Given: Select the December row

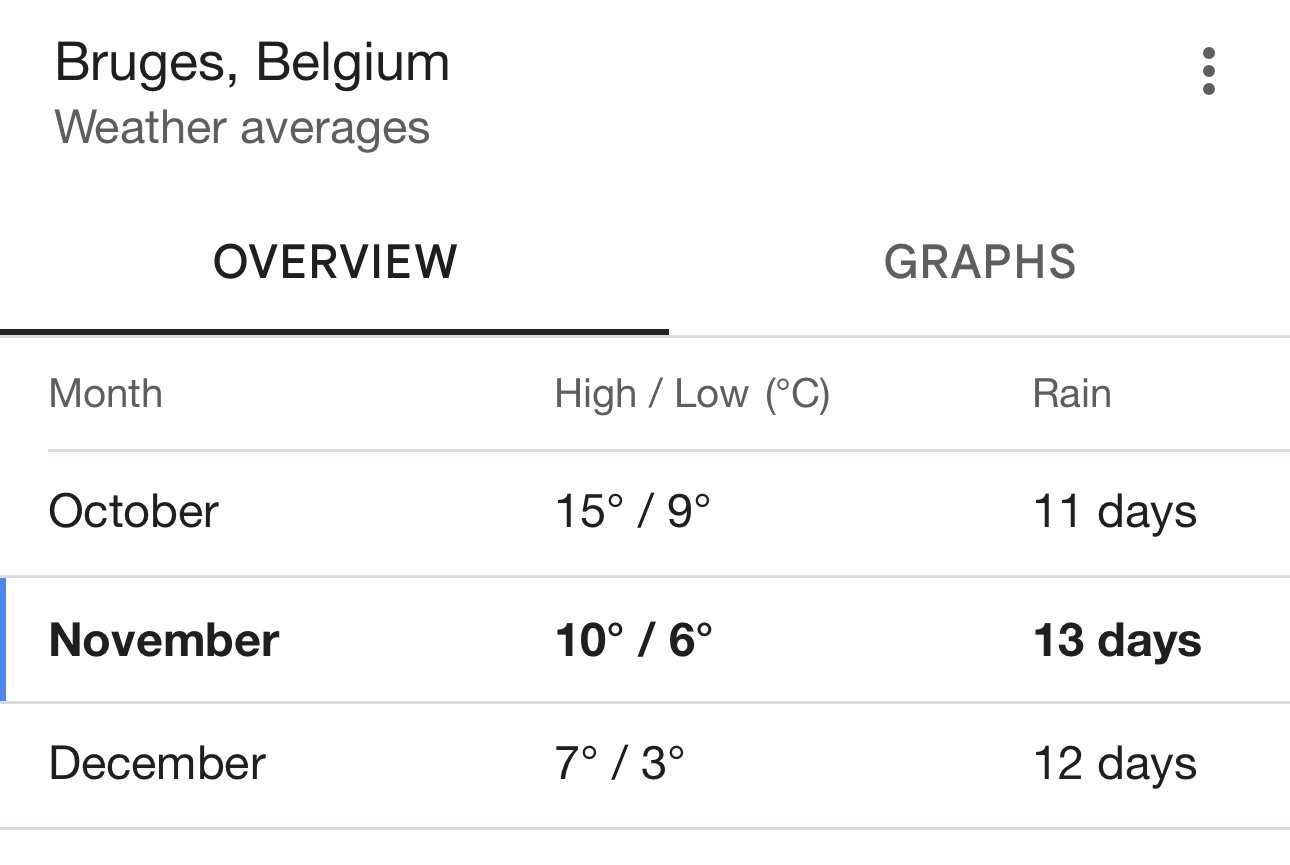Looking at the screenshot, I should (x=645, y=765).
